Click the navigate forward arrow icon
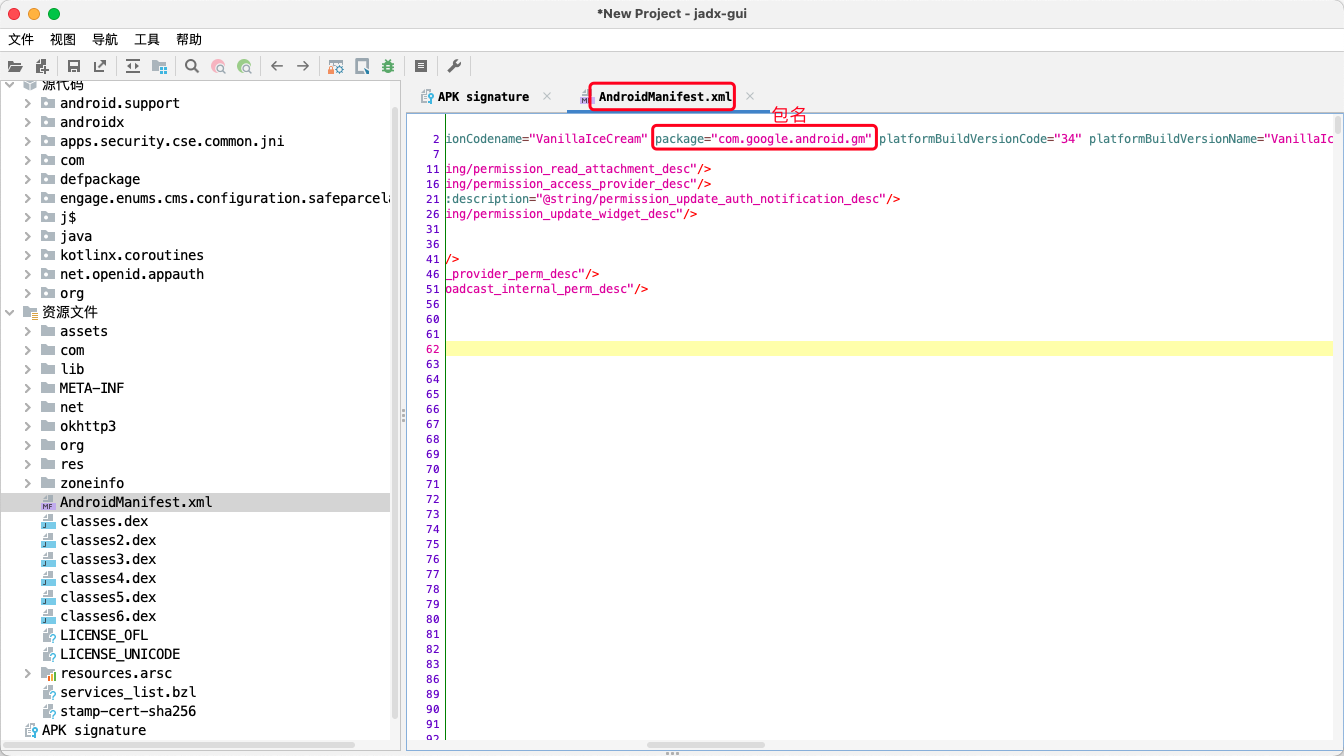 (303, 66)
